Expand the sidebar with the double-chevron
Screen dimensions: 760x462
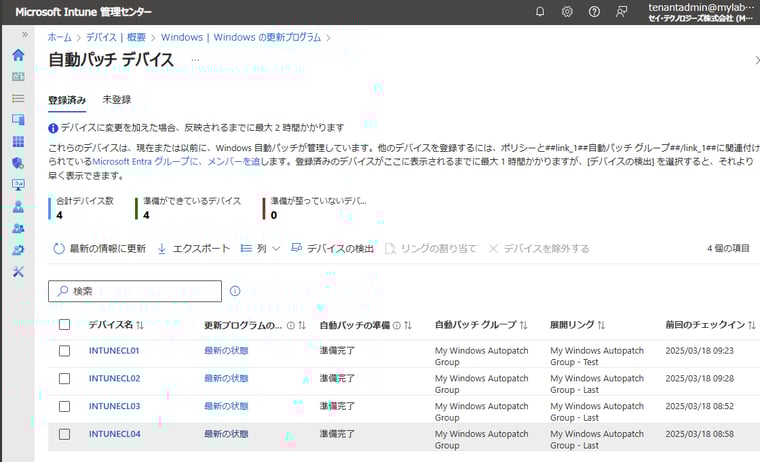click(x=25, y=34)
